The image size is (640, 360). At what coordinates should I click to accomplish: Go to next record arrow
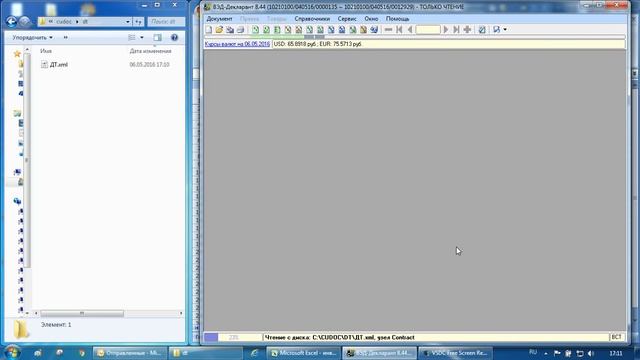tap(446, 29)
